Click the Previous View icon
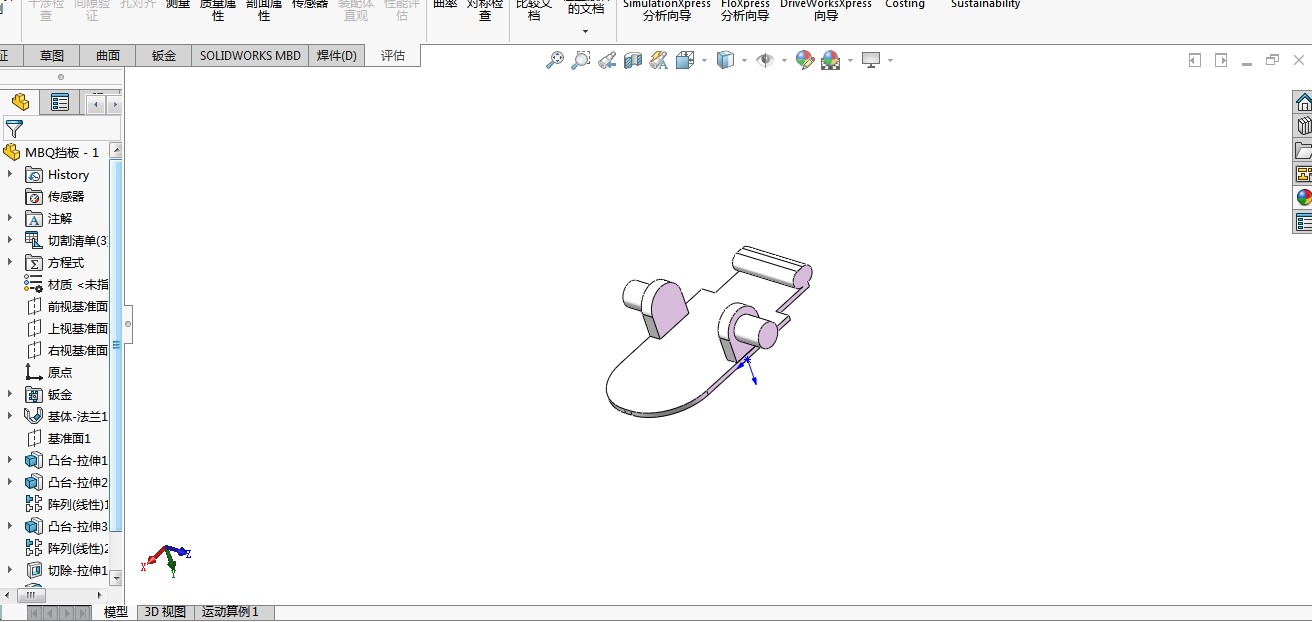1312x622 pixels. [x=607, y=61]
